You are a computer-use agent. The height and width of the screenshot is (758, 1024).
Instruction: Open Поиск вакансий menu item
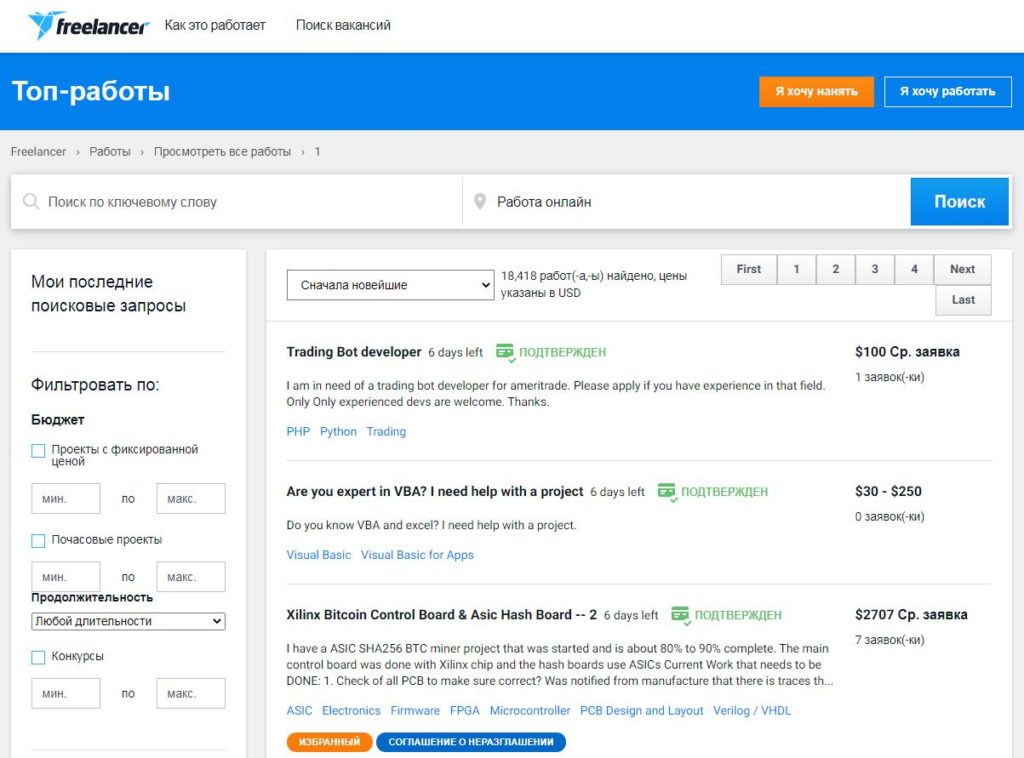tap(343, 25)
